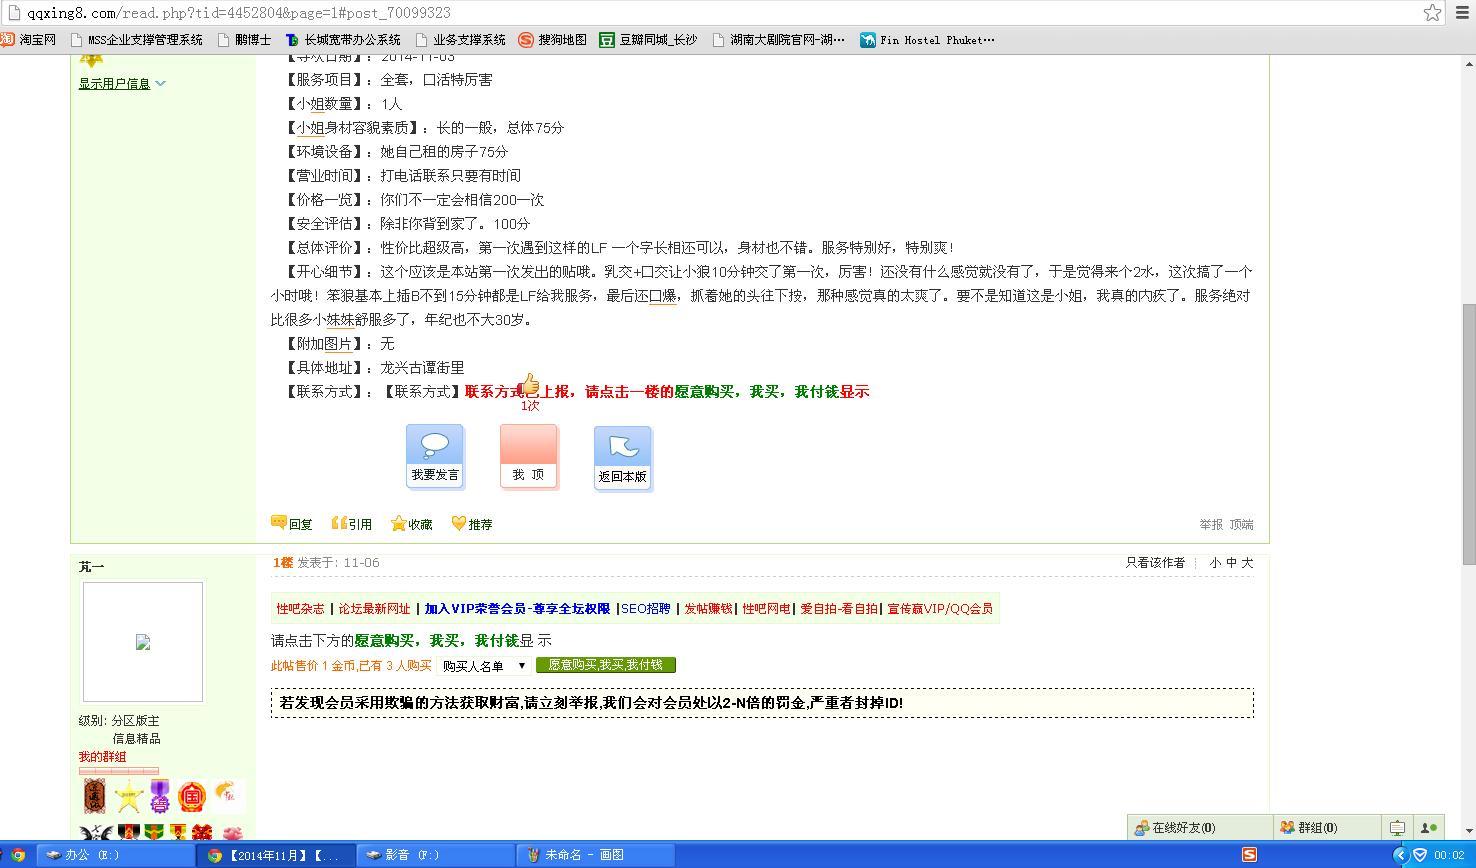
Task: Switch to the 【2014年11月】 Chrome taskbar window
Action: (x=277, y=855)
